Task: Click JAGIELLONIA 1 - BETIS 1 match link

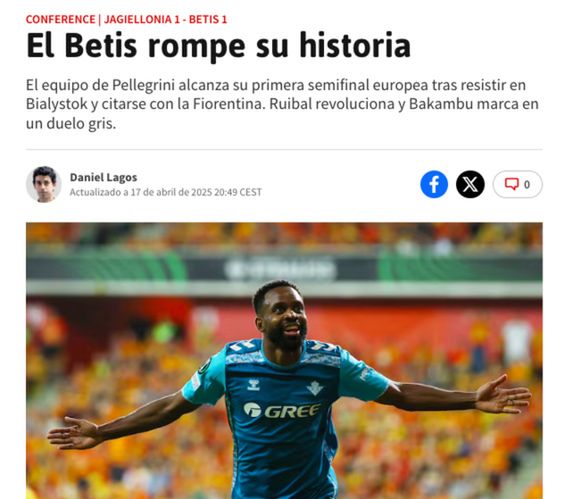Action: 165,19
